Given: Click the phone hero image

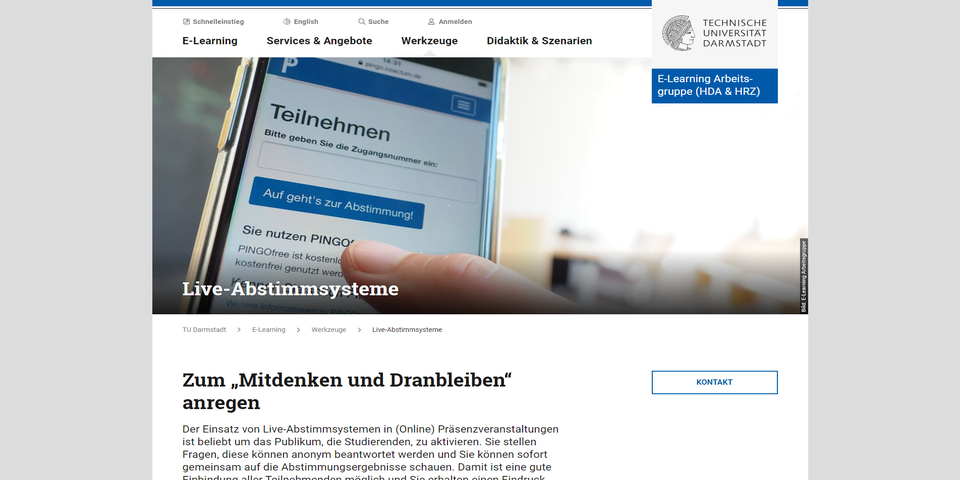Looking at the screenshot, I should (x=480, y=186).
